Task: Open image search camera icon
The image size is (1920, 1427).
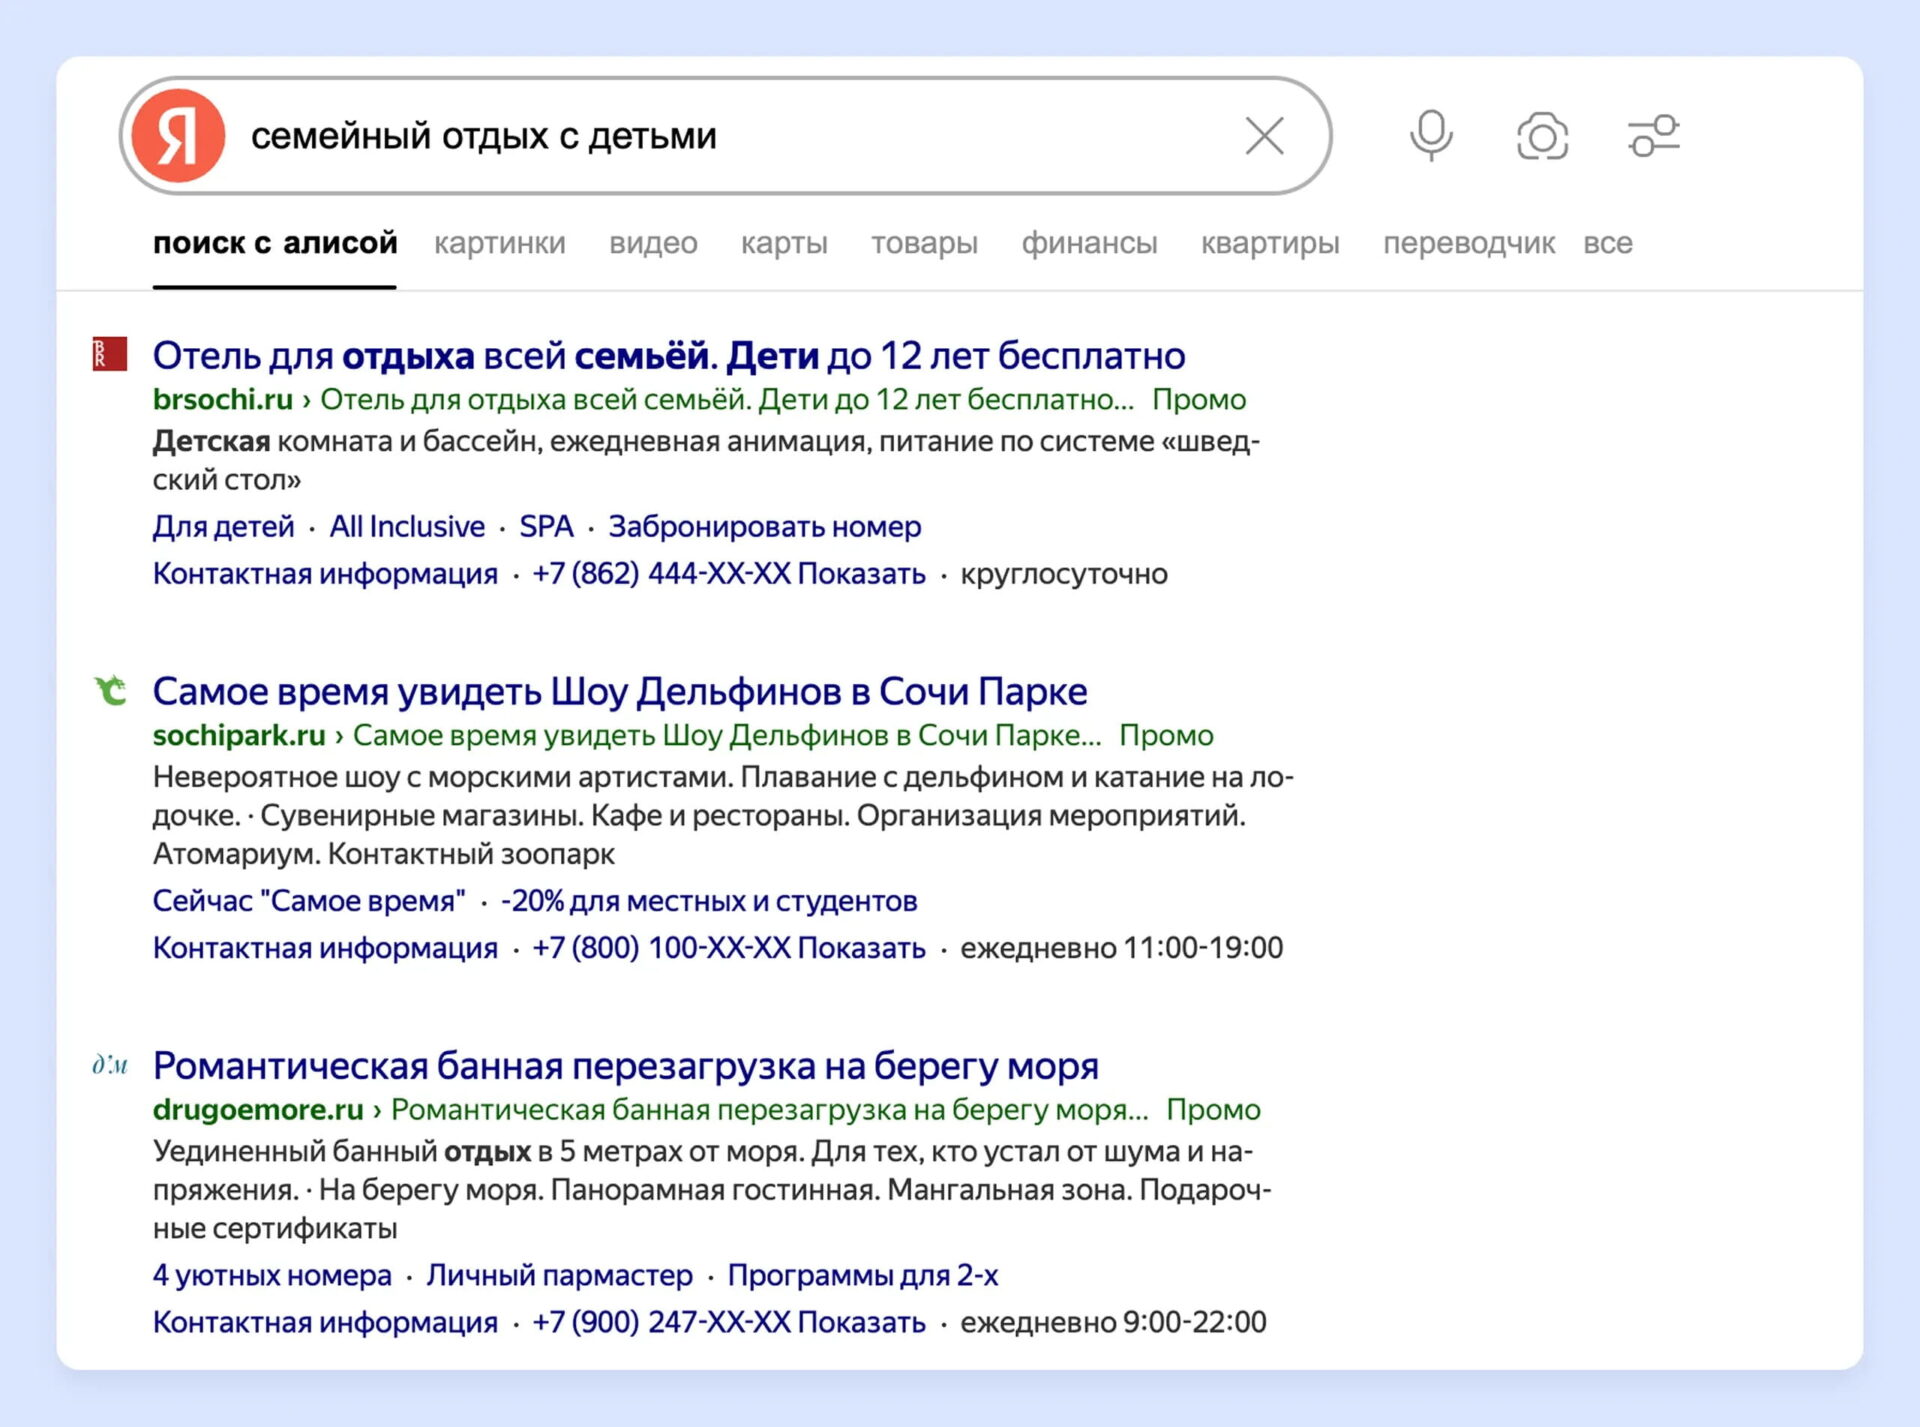Action: click(x=1542, y=136)
